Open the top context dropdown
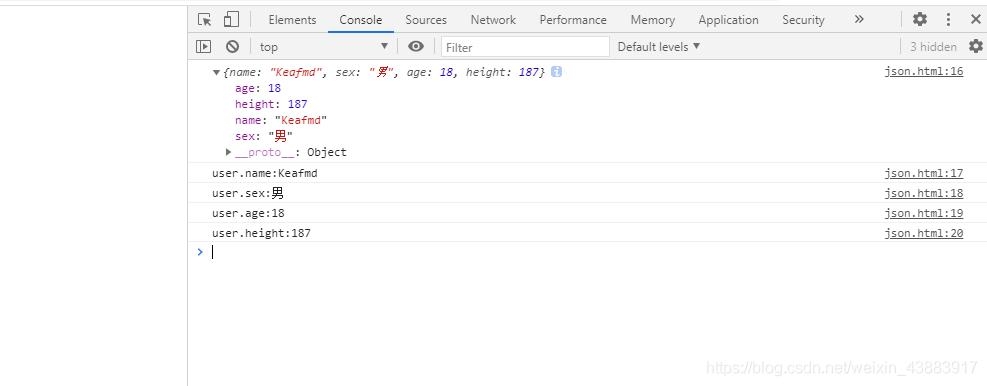The width and height of the screenshot is (987, 386). tap(324, 47)
